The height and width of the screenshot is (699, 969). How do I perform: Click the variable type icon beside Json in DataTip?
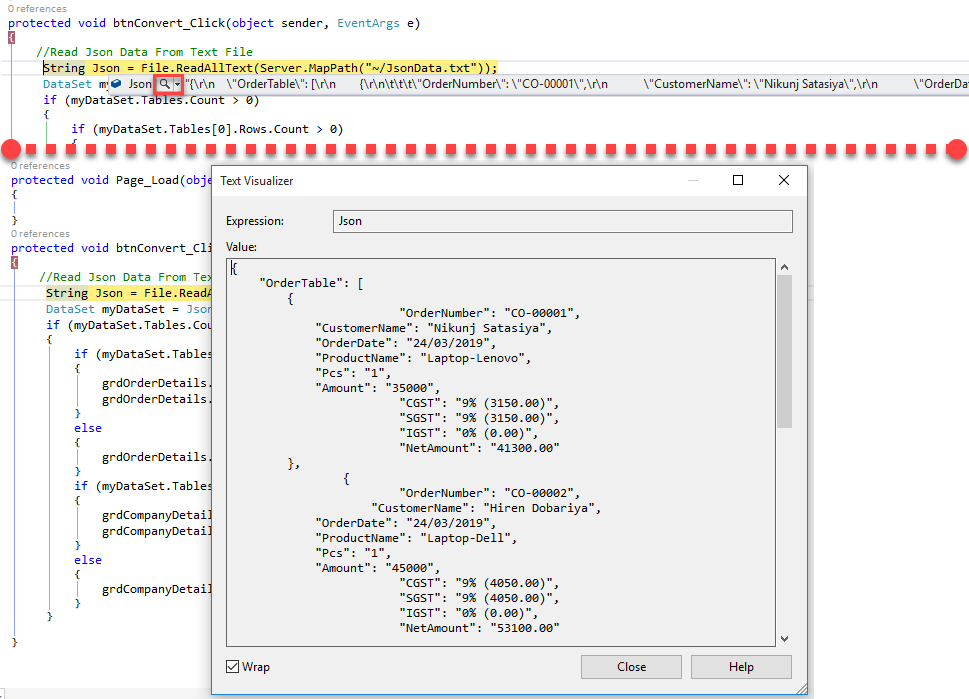[x=117, y=85]
